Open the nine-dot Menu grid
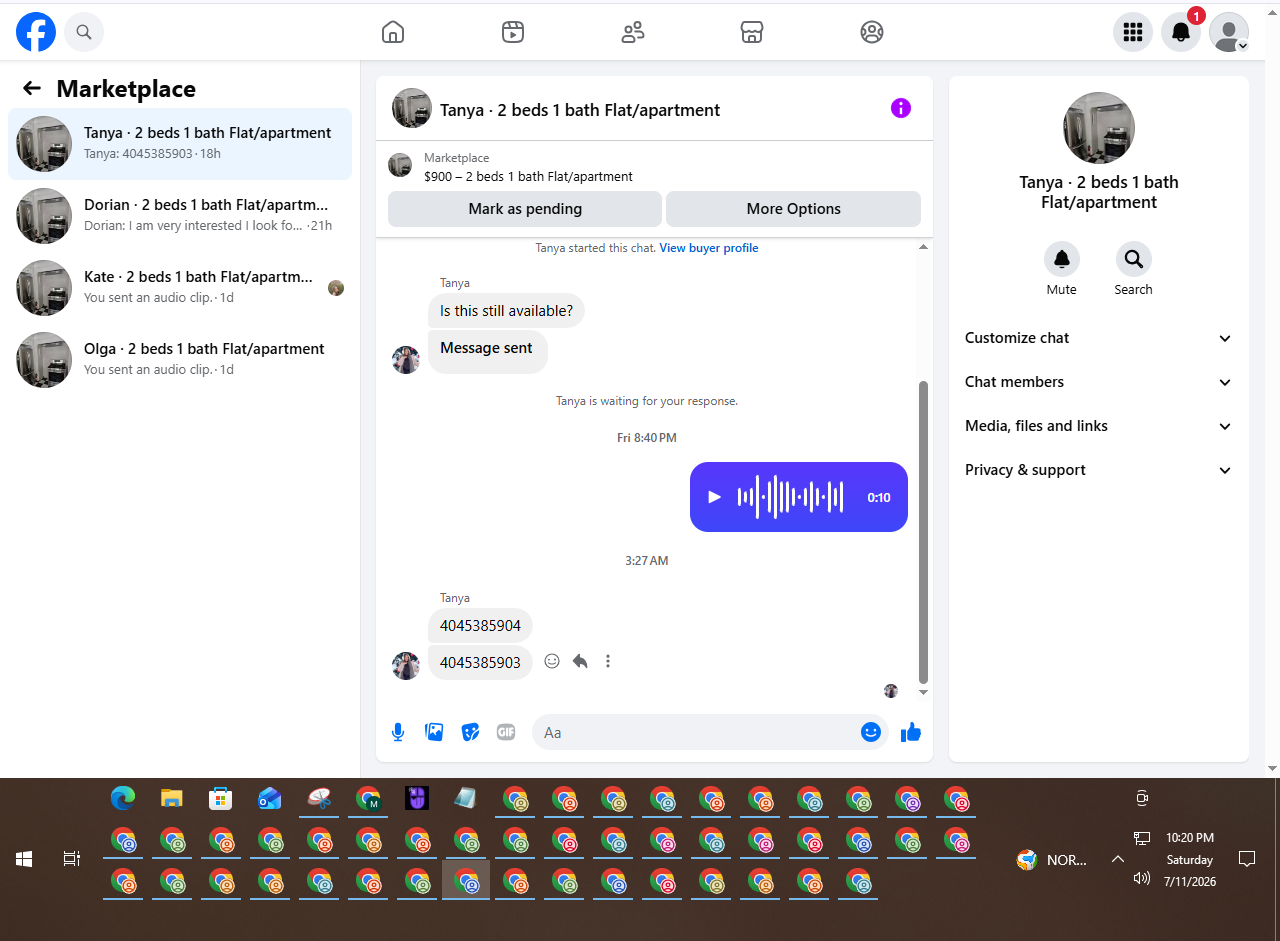Viewport: 1280px width, 941px height. click(x=1133, y=32)
